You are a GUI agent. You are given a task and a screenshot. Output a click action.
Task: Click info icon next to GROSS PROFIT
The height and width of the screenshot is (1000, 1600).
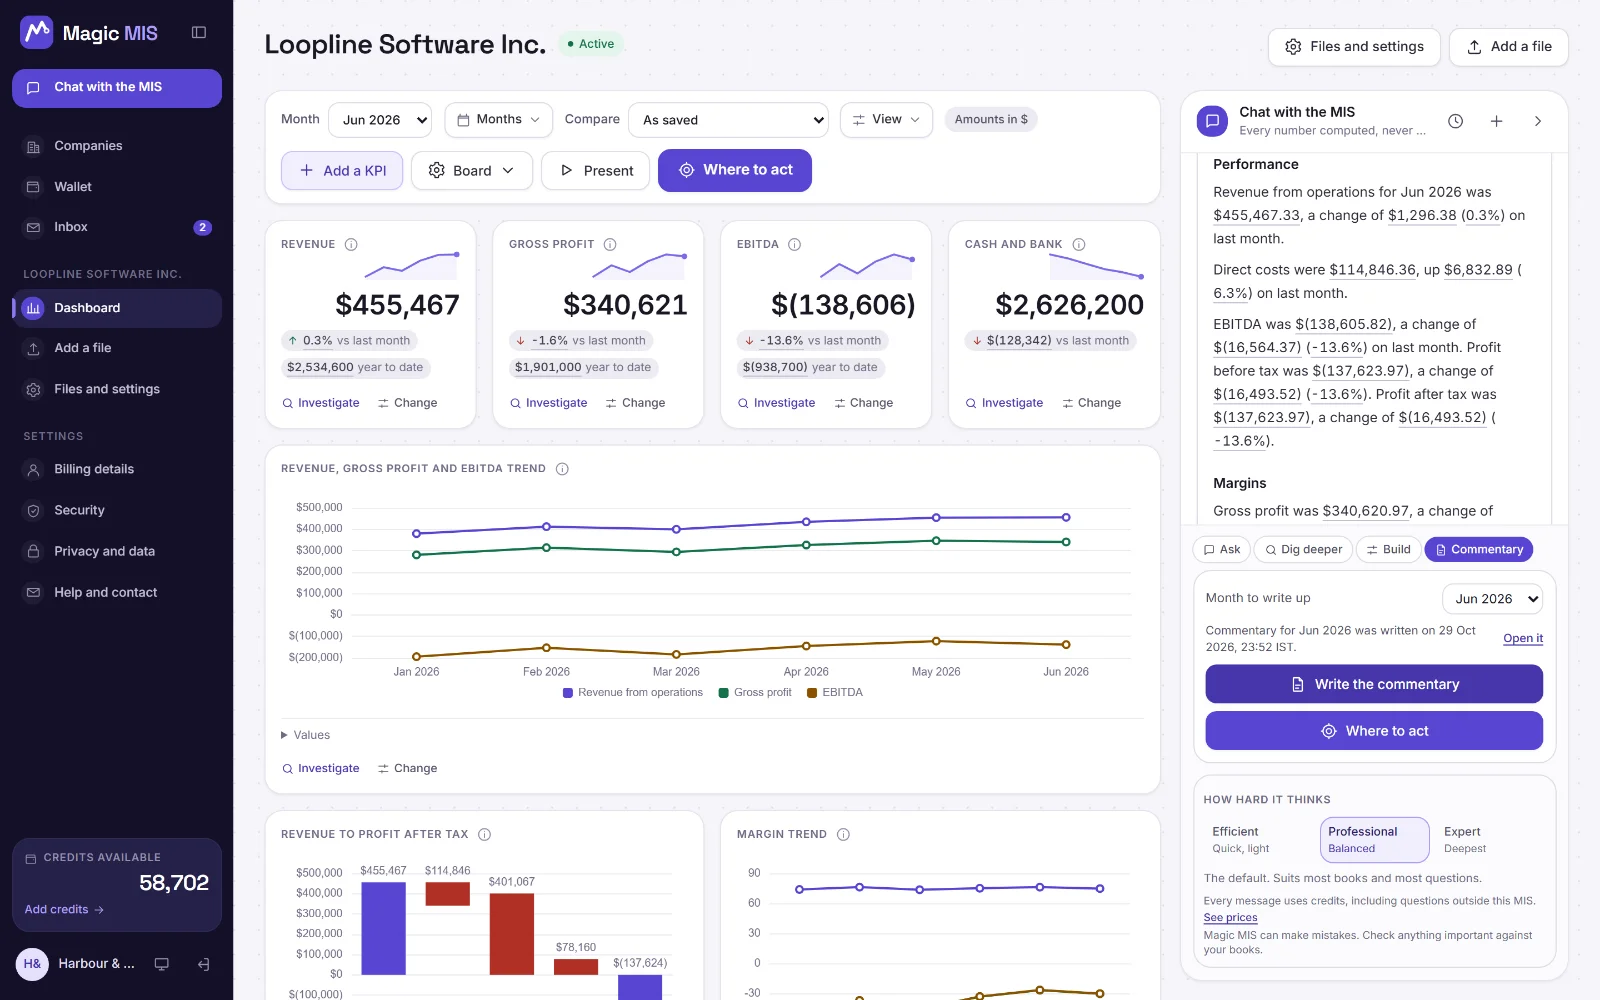610,244
